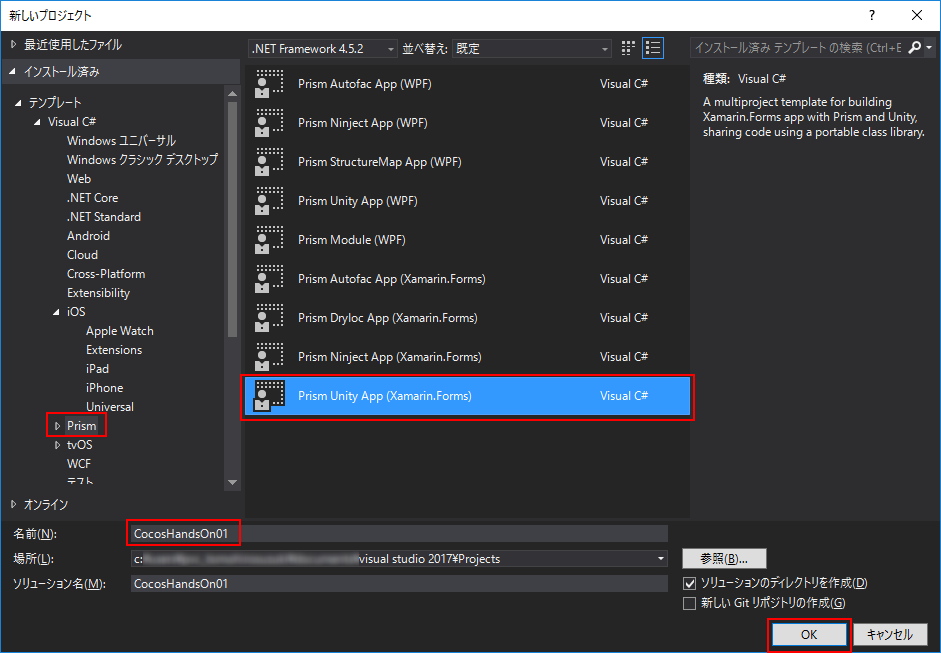This screenshot has height=653, width=941.
Task: Click the tree vertical scrollbar thumb
Action: click(232, 219)
